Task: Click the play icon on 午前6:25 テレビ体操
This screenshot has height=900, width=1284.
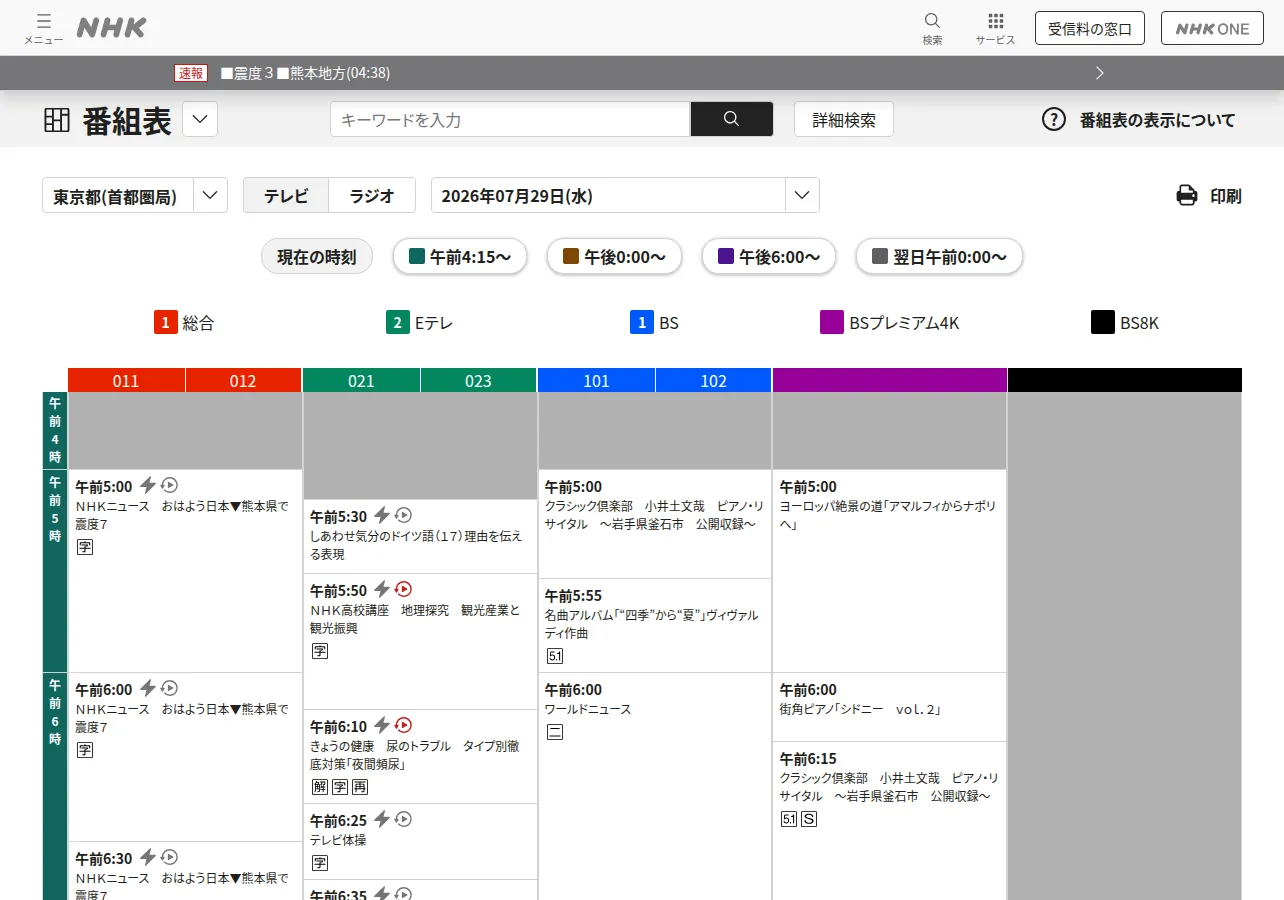Action: pos(404,819)
